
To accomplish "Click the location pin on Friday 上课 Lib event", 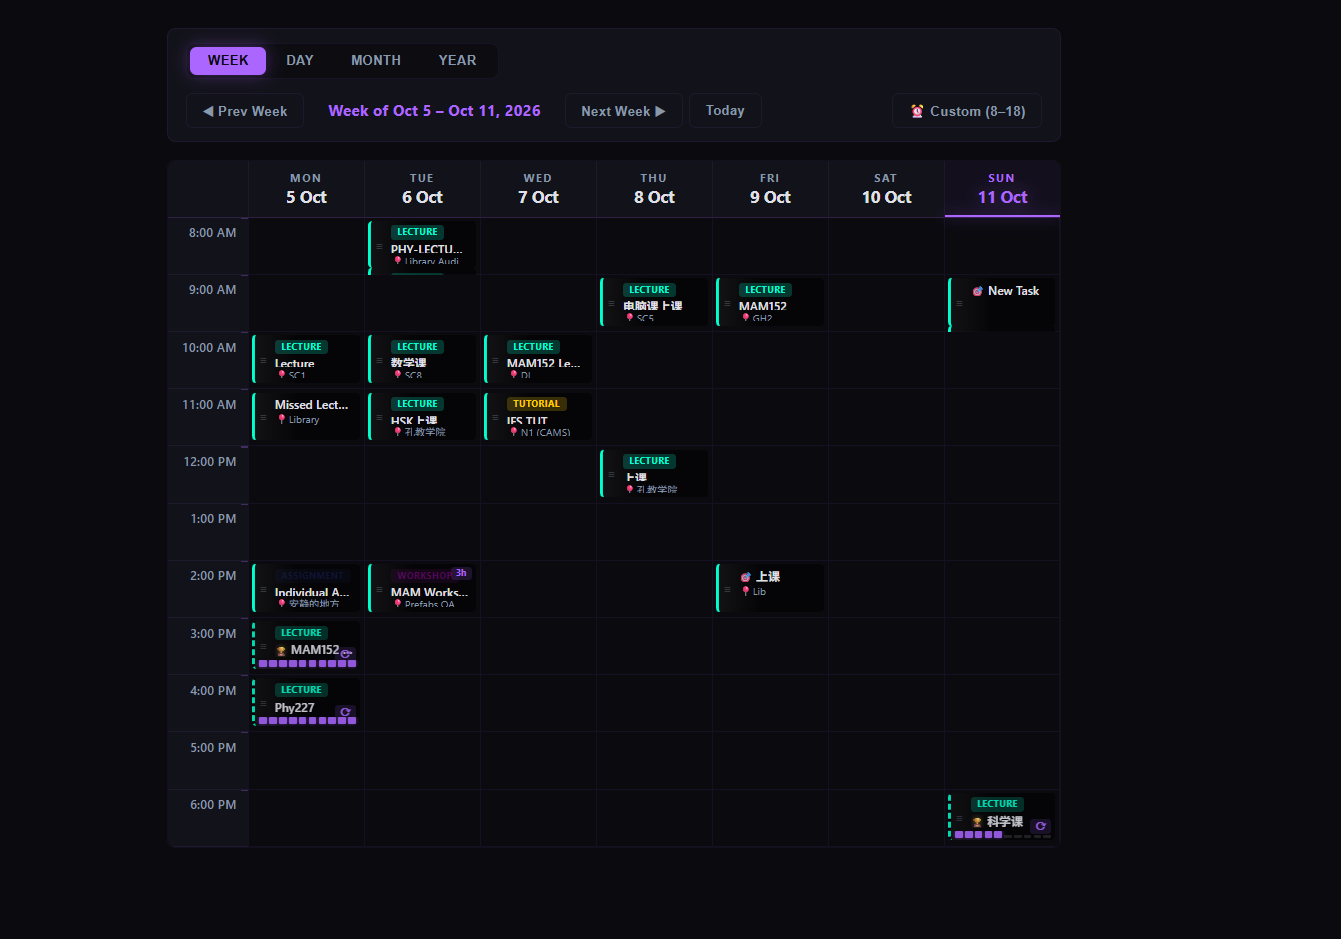I will 746,592.
